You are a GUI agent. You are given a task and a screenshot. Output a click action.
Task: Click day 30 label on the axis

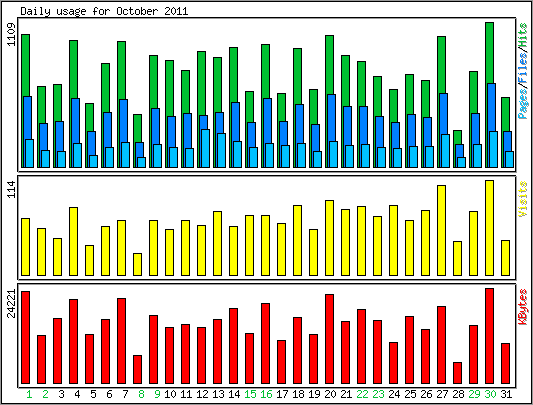pyautogui.click(x=490, y=394)
